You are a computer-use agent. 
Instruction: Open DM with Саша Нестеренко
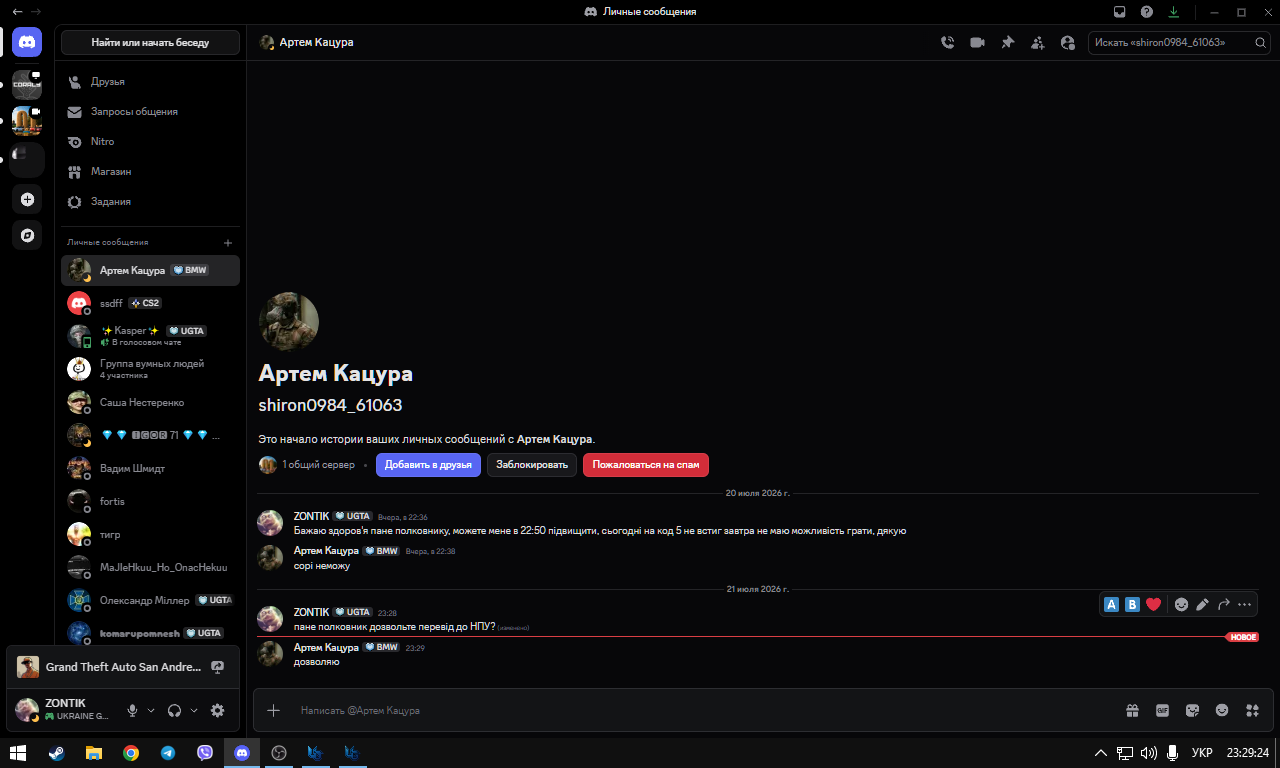pos(150,402)
